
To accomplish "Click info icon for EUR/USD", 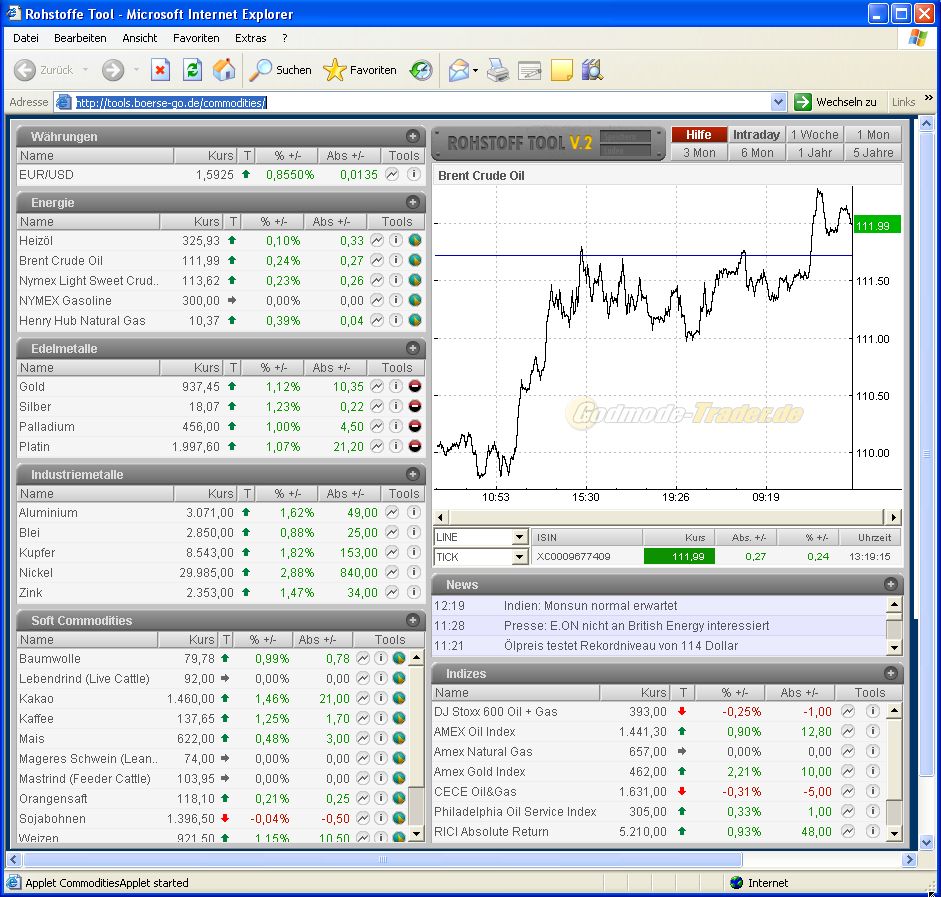I will pos(413,175).
